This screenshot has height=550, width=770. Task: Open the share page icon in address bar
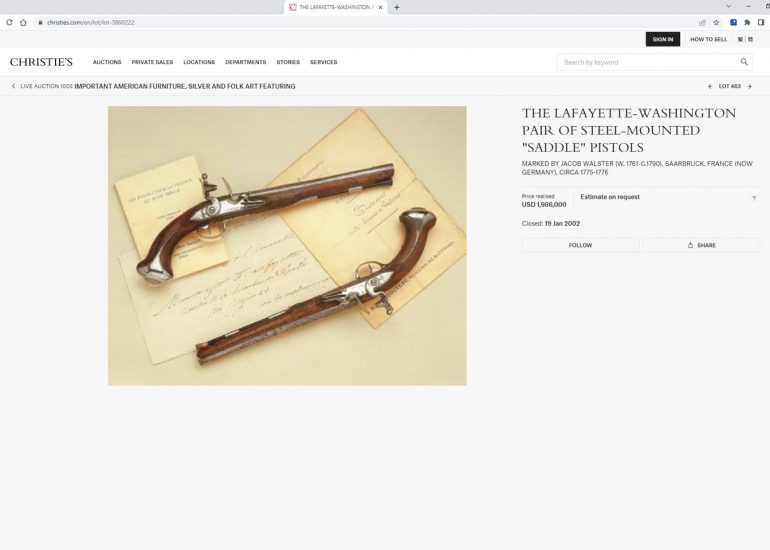[703, 22]
